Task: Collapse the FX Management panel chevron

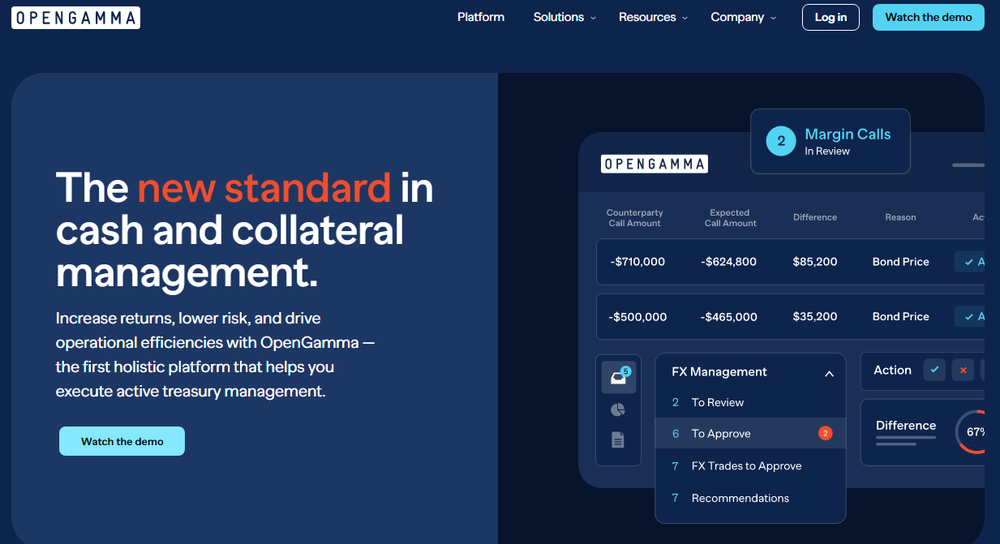Action: click(829, 374)
